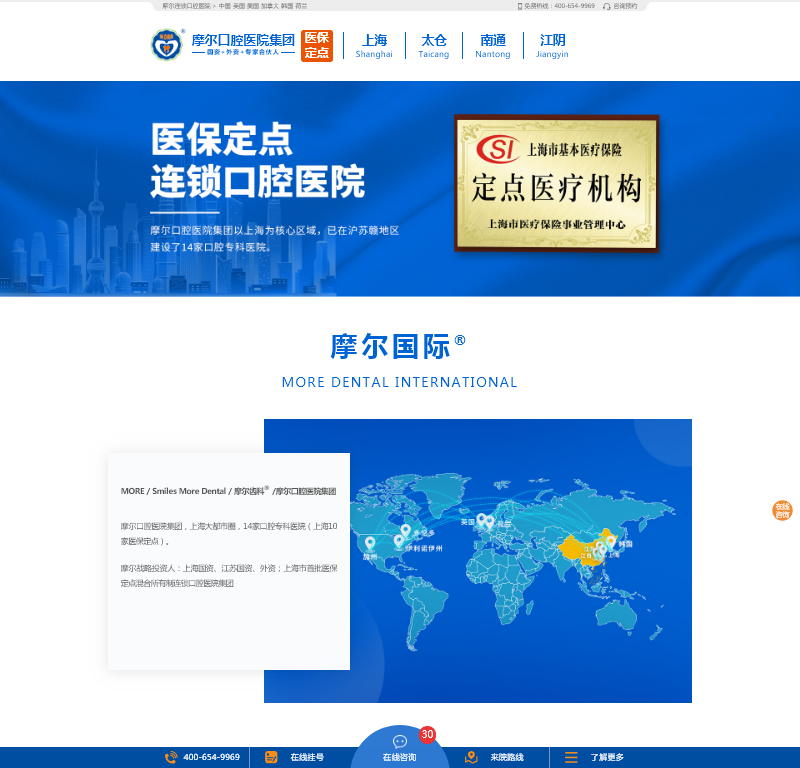The image size is (800, 768).
Task: Click the headset icon beside 咨询预约
Action: 607,6
